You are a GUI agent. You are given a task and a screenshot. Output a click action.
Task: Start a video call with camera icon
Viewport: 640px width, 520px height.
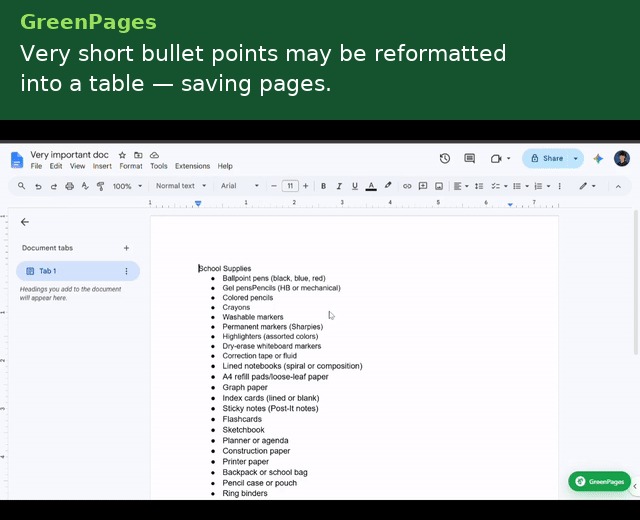tap(496, 158)
